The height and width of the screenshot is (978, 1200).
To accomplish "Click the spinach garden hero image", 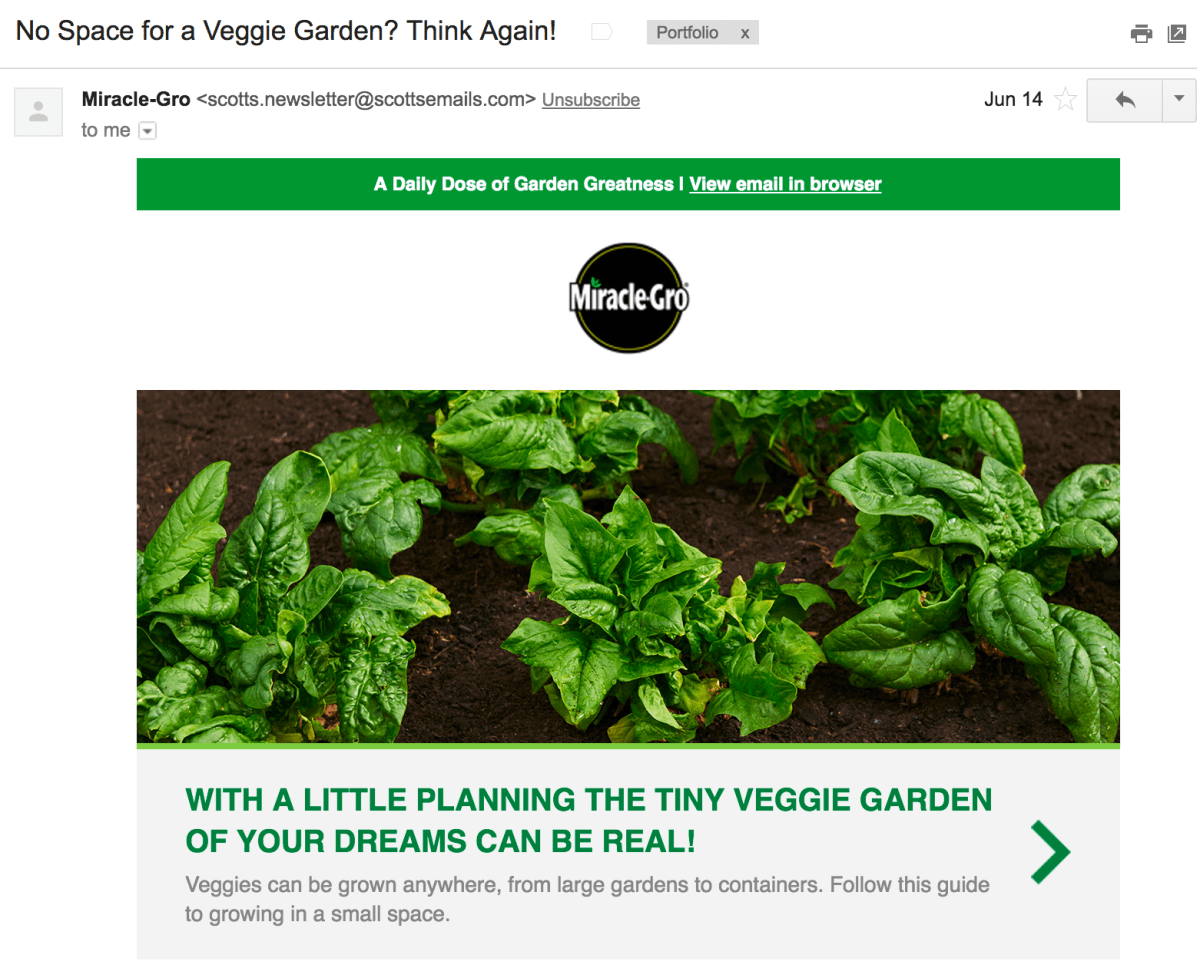I will (x=628, y=566).
